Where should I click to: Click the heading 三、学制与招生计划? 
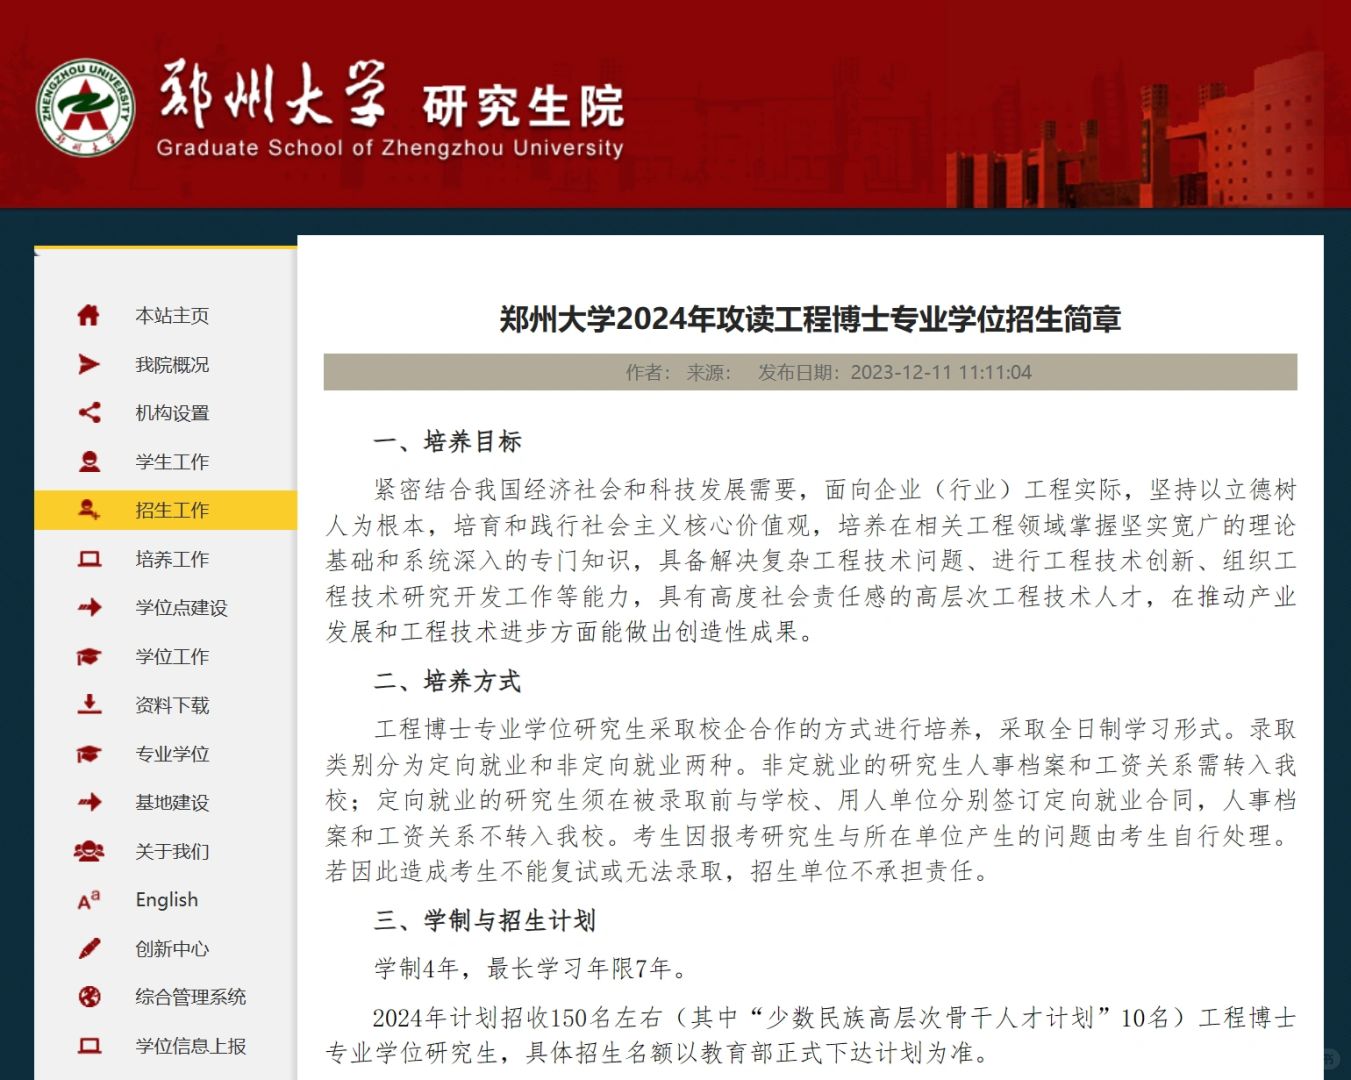pos(485,921)
